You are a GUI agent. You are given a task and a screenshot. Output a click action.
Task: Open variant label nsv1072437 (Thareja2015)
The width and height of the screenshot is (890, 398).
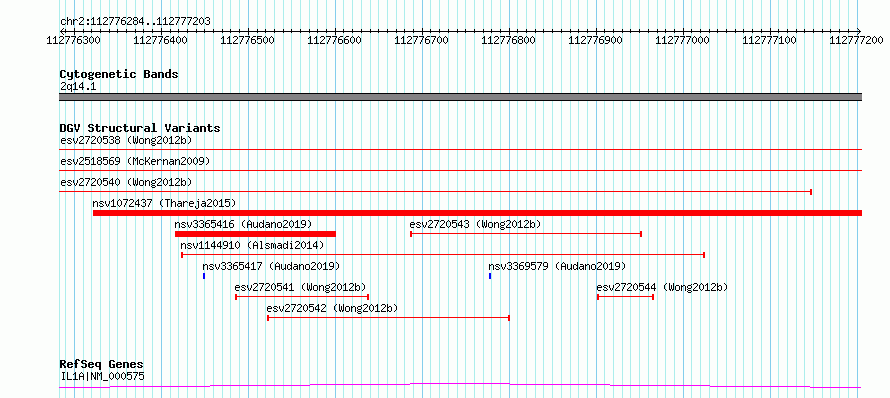pyautogui.click(x=163, y=203)
